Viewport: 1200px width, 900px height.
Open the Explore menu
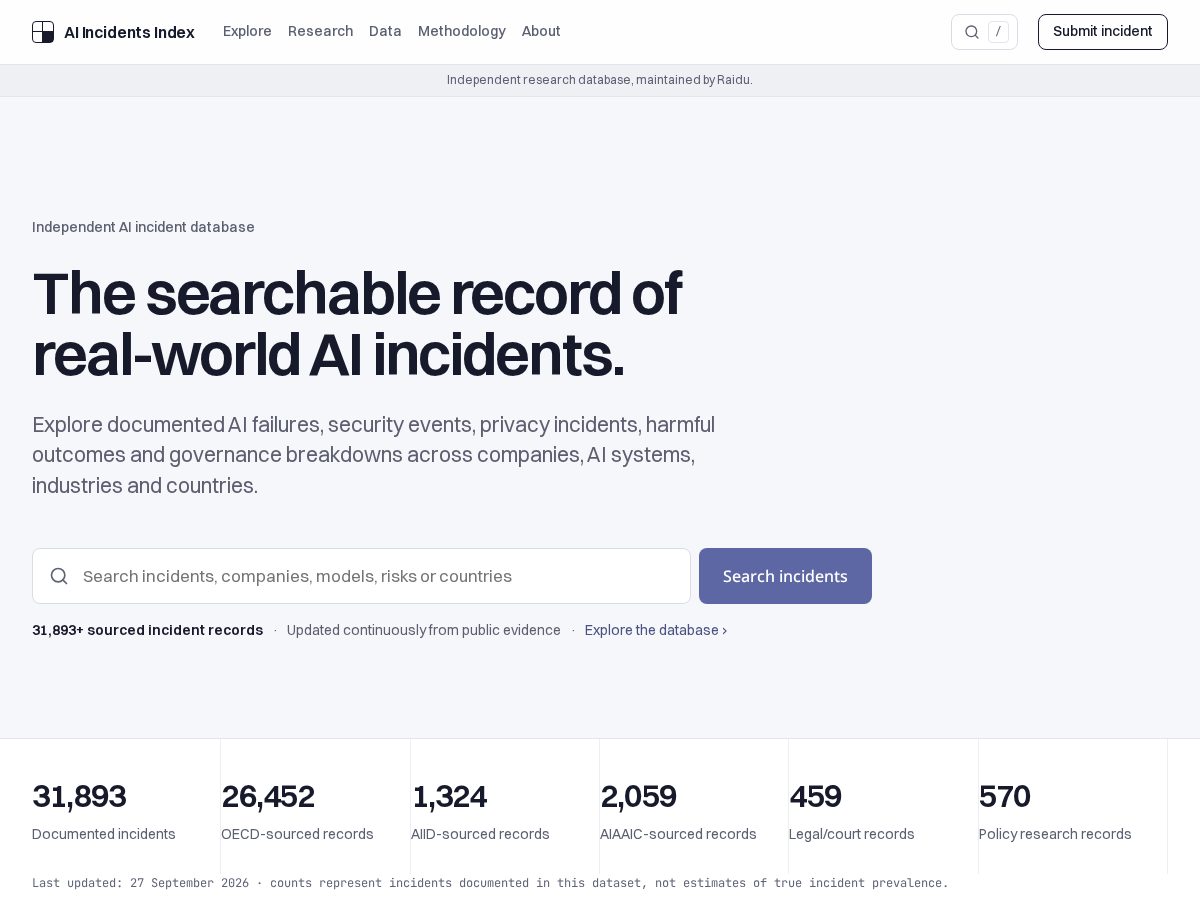247,31
